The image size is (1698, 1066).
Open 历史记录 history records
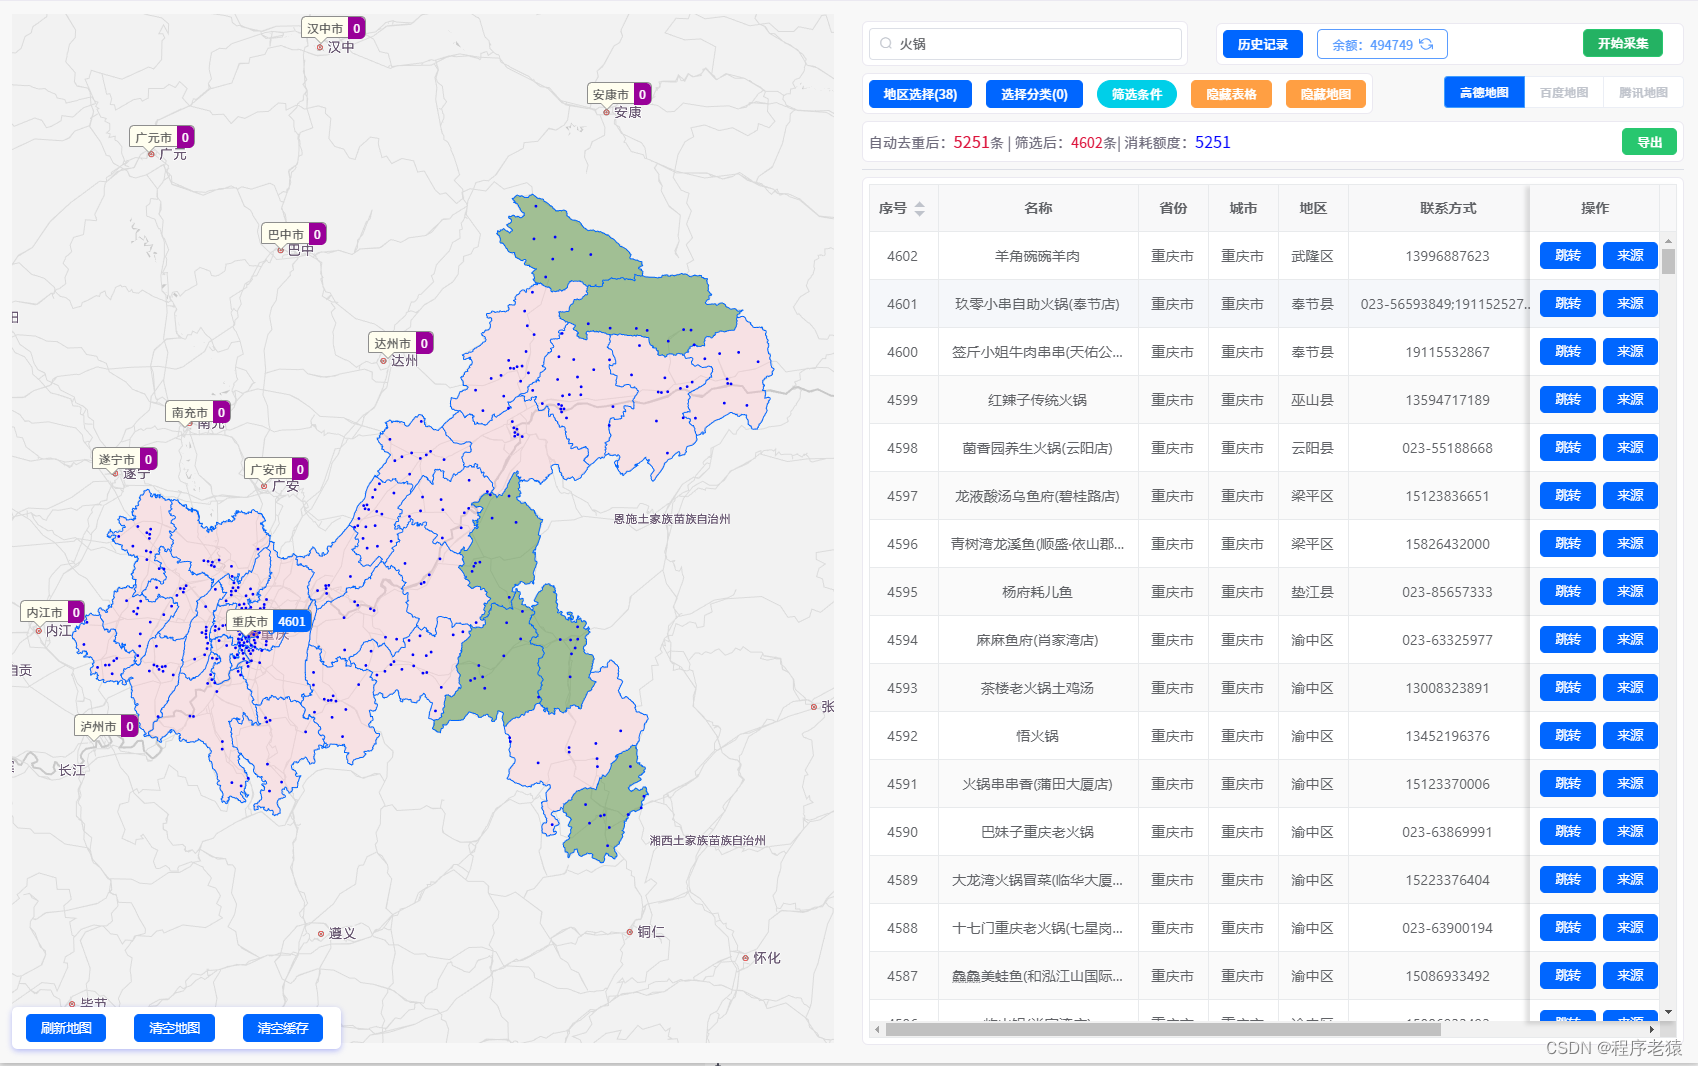(1262, 44)
